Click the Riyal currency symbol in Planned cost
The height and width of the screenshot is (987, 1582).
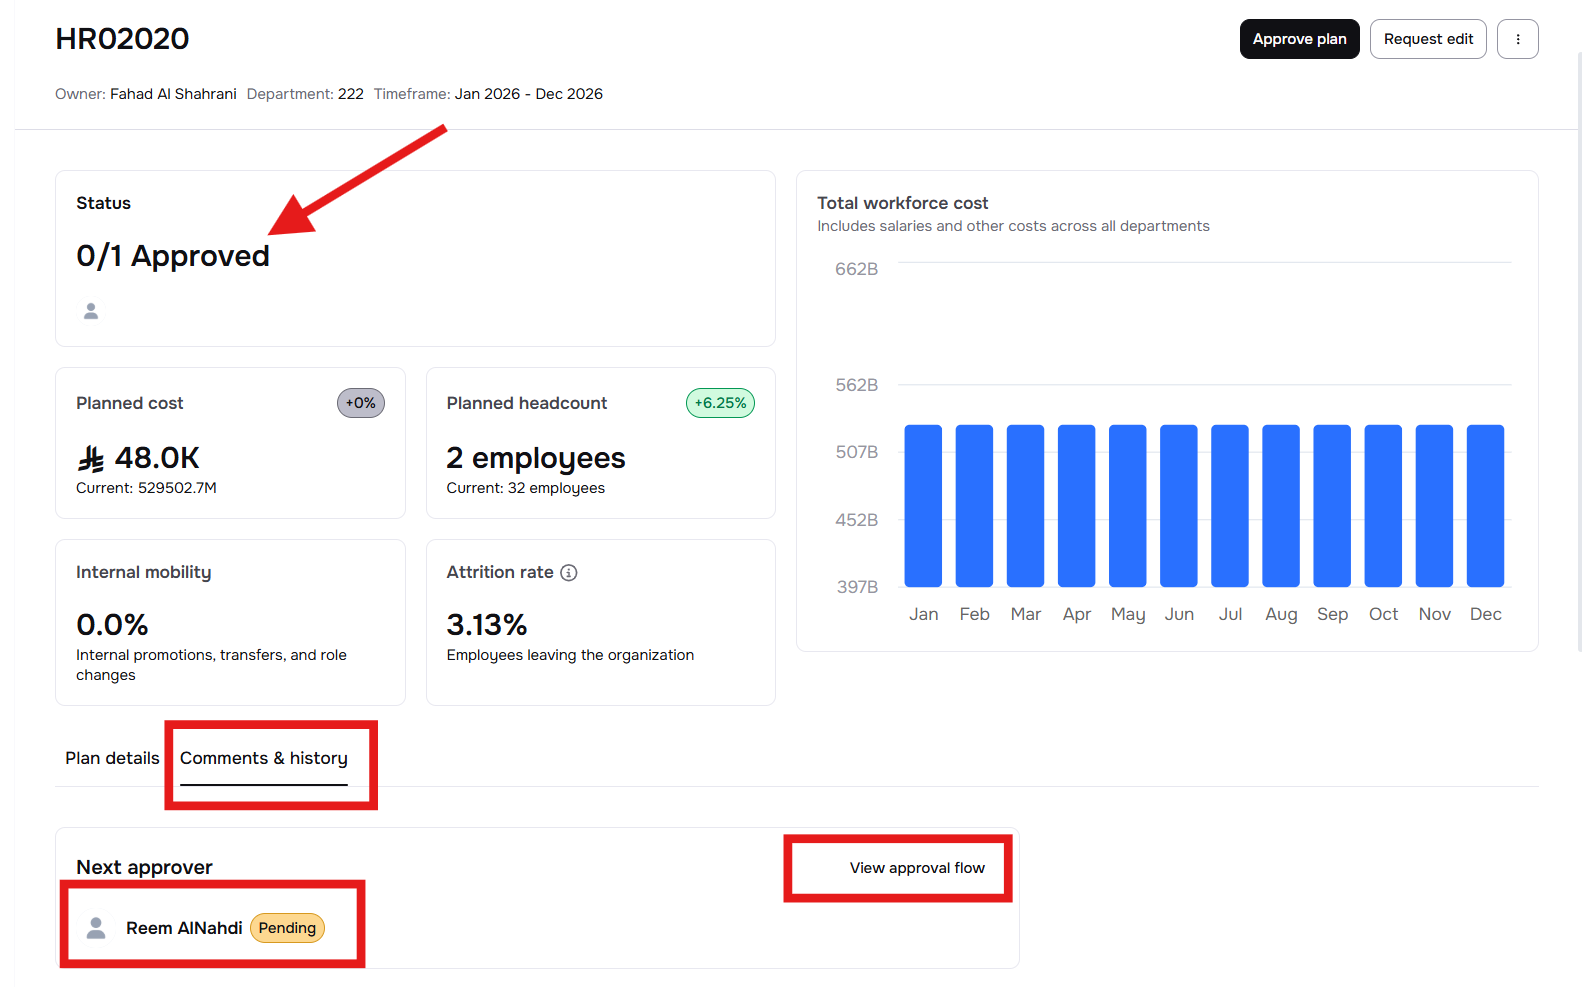pyautogui.click(x=91, y=459)
